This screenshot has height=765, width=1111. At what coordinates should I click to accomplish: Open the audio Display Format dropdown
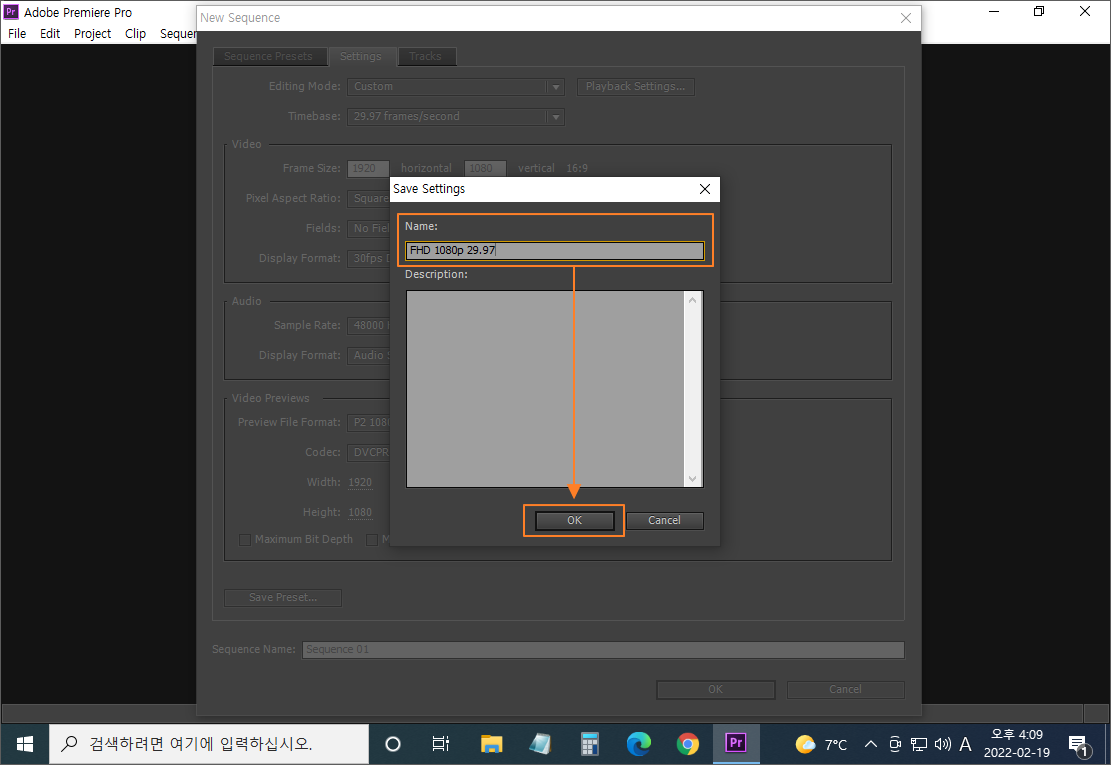click(x=368, y=356)
